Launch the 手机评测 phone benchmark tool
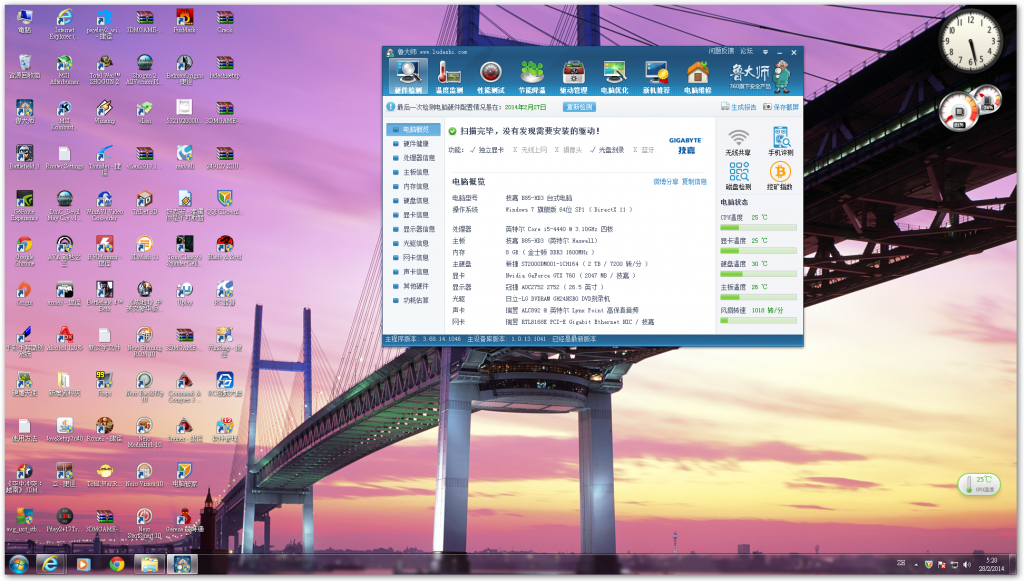 [x=780, y=141]
